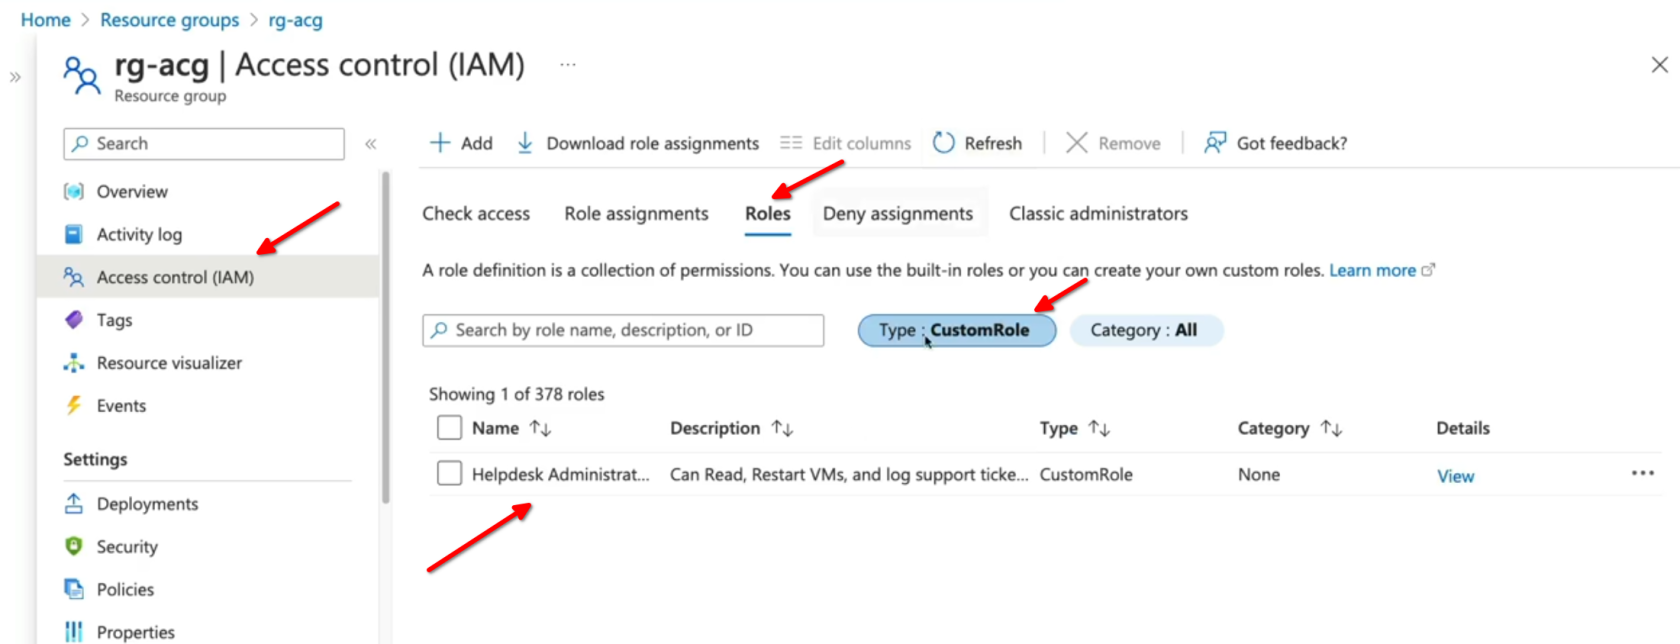This screenshot has width=1680, height=644.
Task: Click the left menu vertical scrollbar
Action: pyautogui.click(x=385, y=340)
